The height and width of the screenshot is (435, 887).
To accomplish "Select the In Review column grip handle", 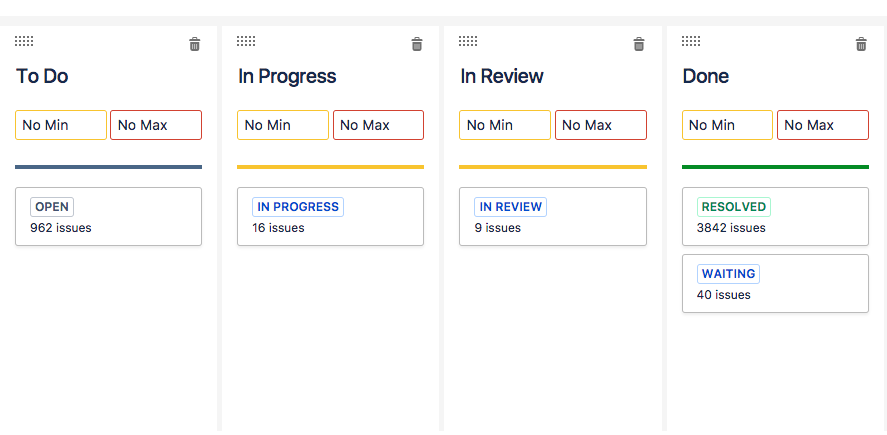I will 468,41.
